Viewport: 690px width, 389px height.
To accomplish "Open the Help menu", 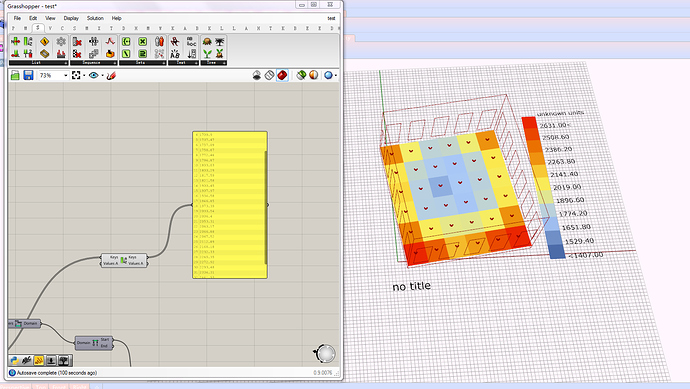I will point(116,18).
